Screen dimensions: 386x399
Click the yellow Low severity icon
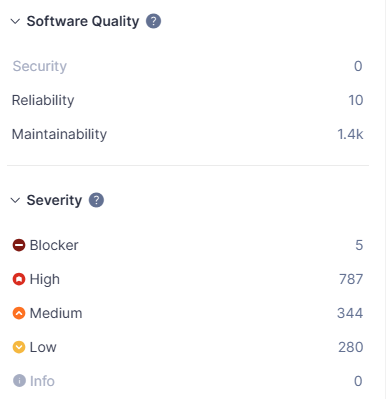[x=19, y=347]
